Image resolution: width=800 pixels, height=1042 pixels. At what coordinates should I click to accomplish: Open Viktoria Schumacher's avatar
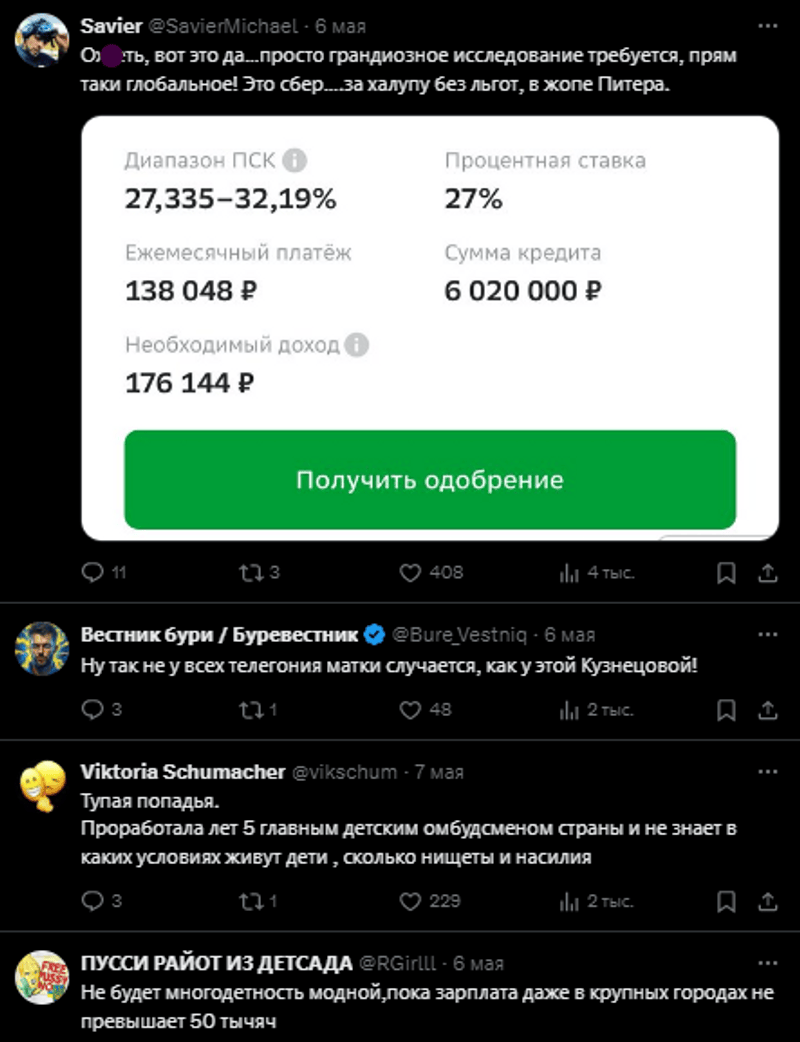(41, 785)
